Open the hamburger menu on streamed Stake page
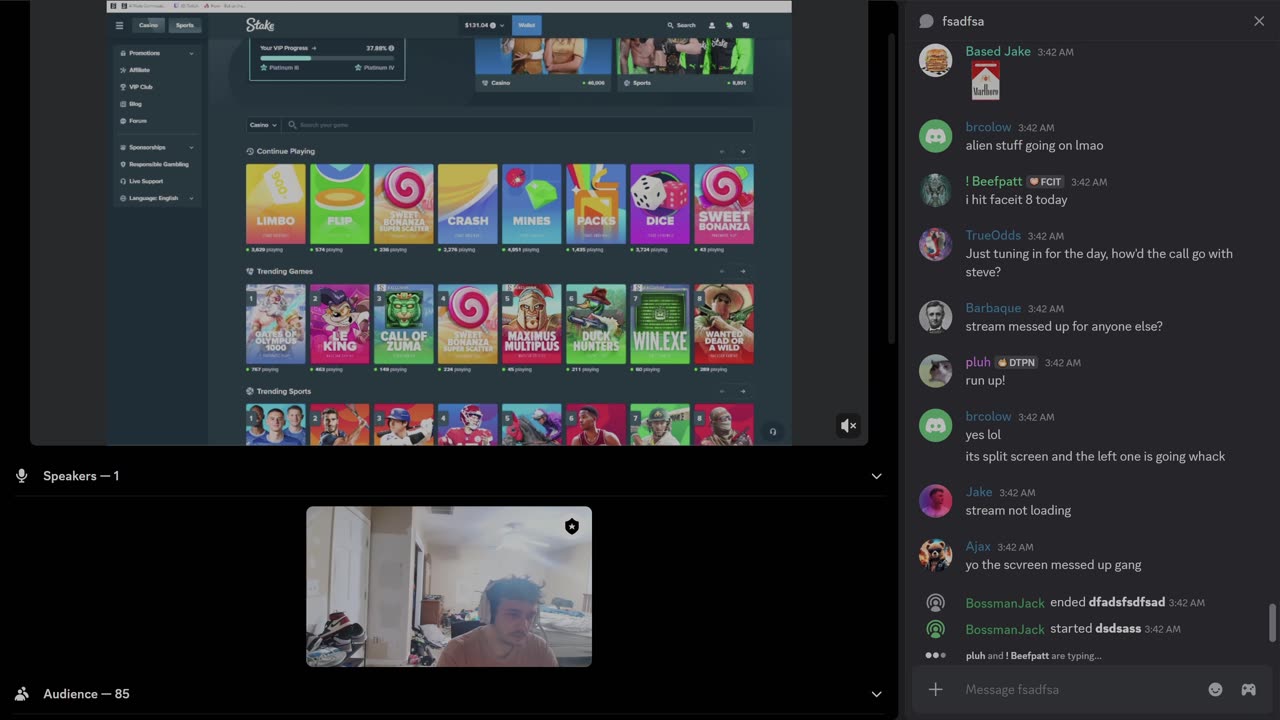Screen dimensions: 1280x720 [119, 25]
